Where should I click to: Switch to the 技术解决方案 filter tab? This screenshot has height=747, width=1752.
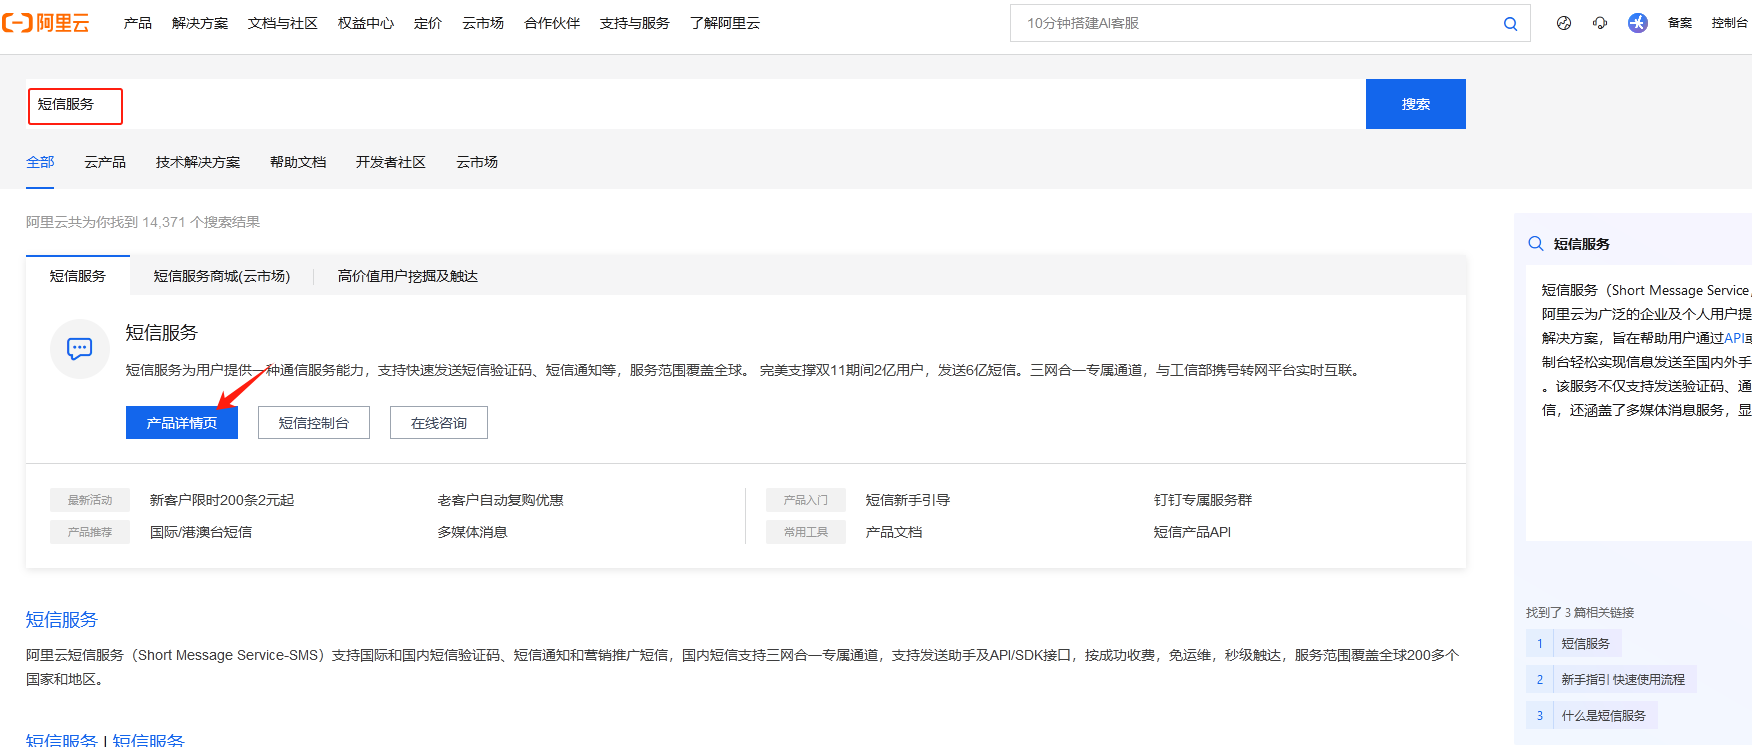(198, 162)
